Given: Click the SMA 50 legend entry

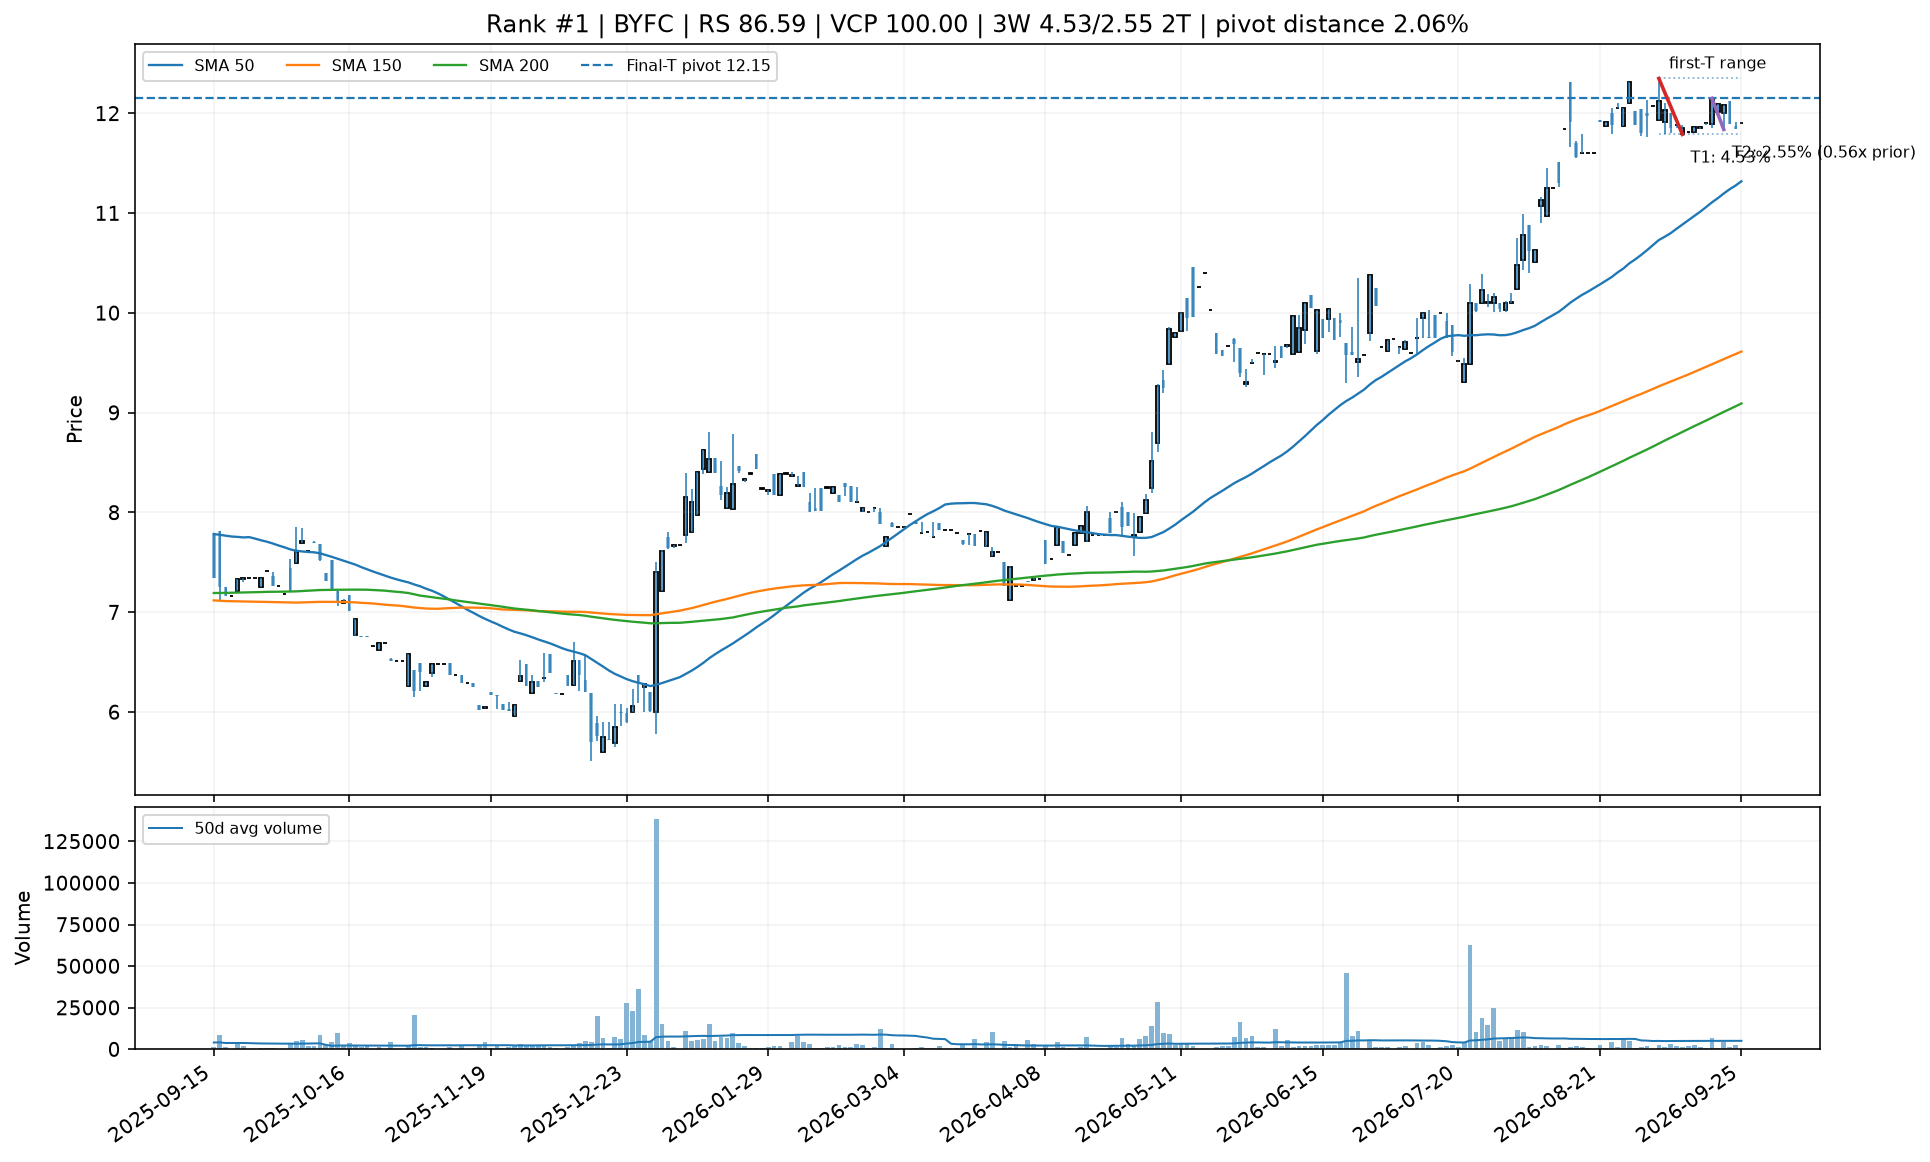Looking at the screenshot, I should click(201, 67).
